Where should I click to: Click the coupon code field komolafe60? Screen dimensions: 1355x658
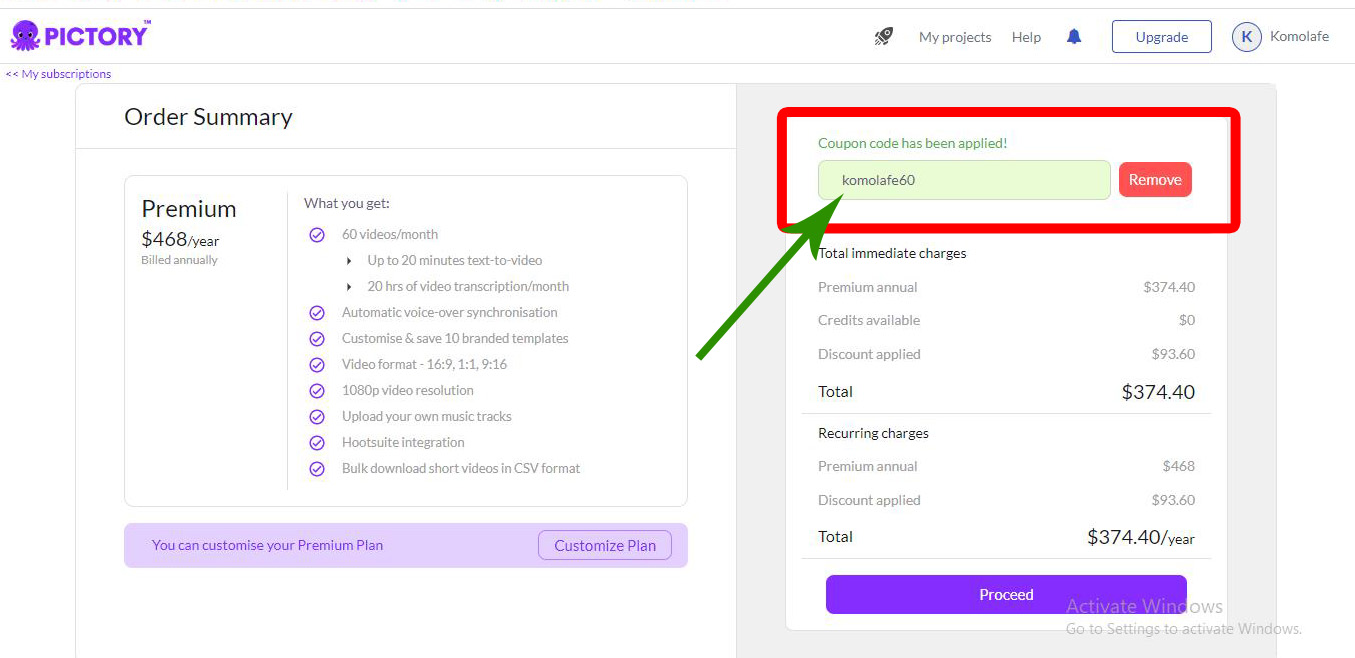(964, 180)
